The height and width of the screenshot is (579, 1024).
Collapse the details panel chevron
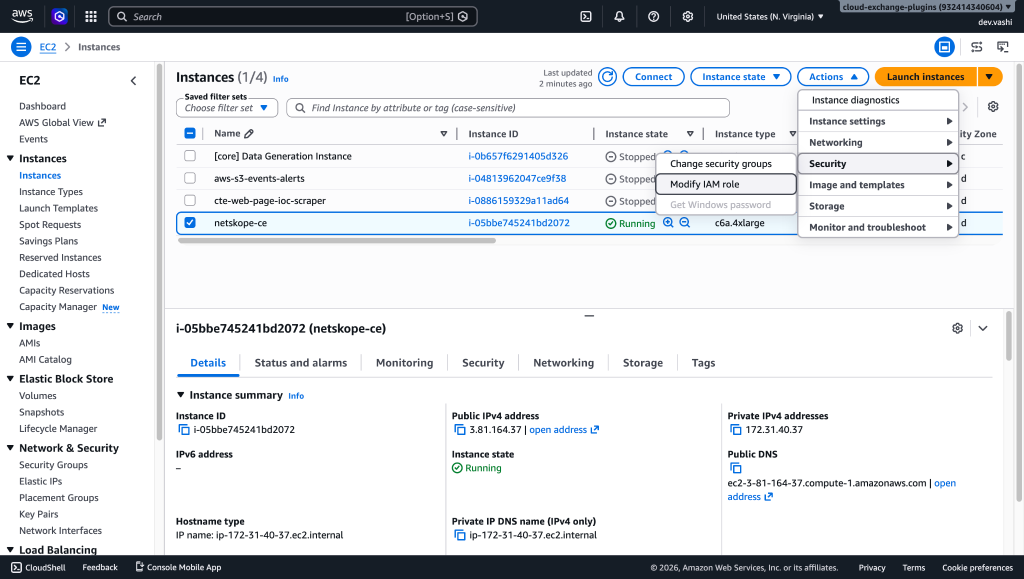click(x=983, y=328)
